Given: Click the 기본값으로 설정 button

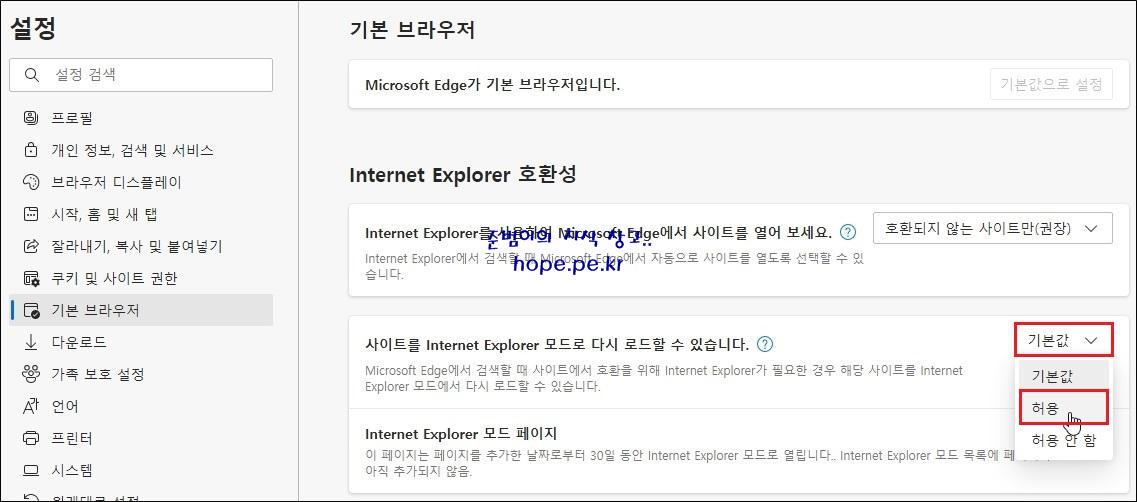Looking at the screenshot, I should point(1051,84).
